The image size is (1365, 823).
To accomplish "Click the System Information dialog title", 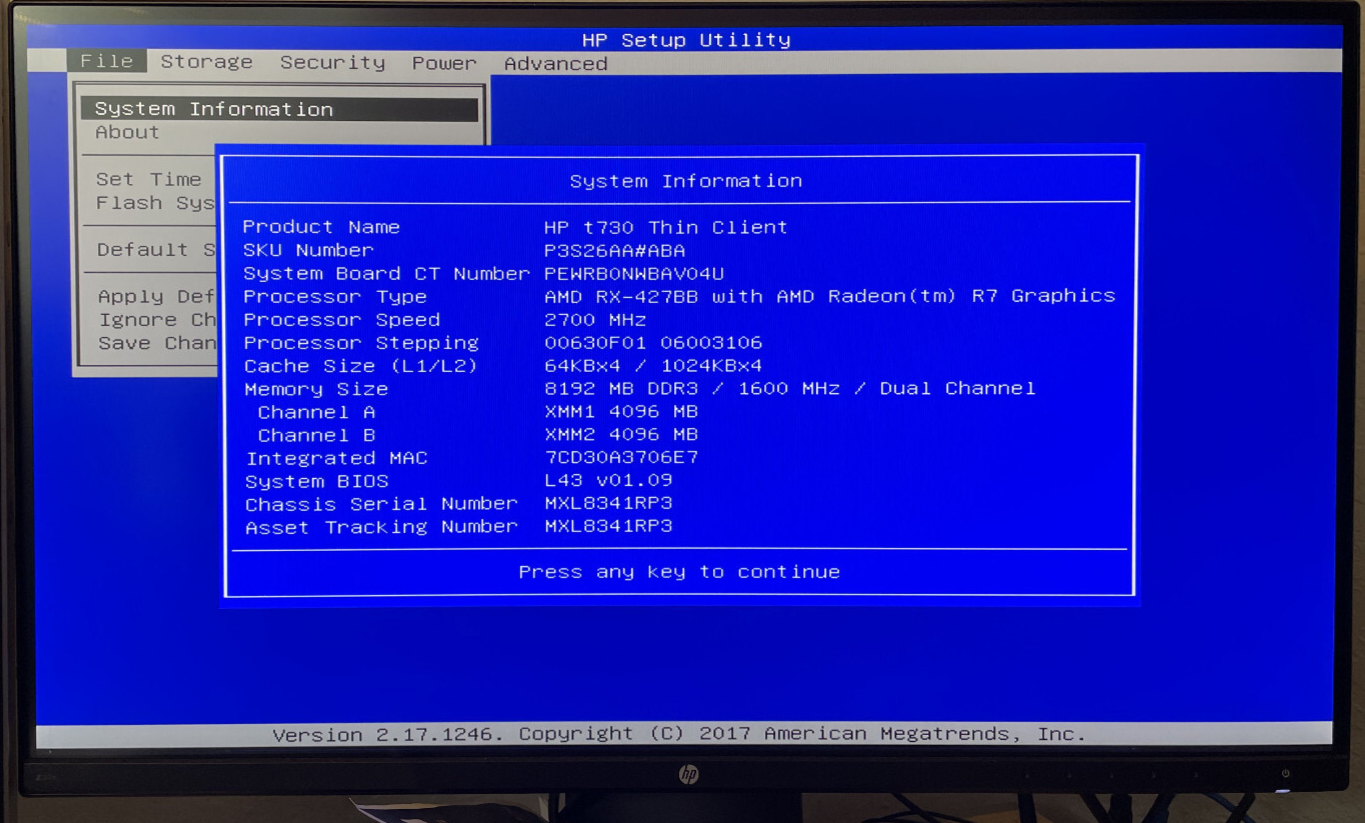I will (x=686, y=181).
